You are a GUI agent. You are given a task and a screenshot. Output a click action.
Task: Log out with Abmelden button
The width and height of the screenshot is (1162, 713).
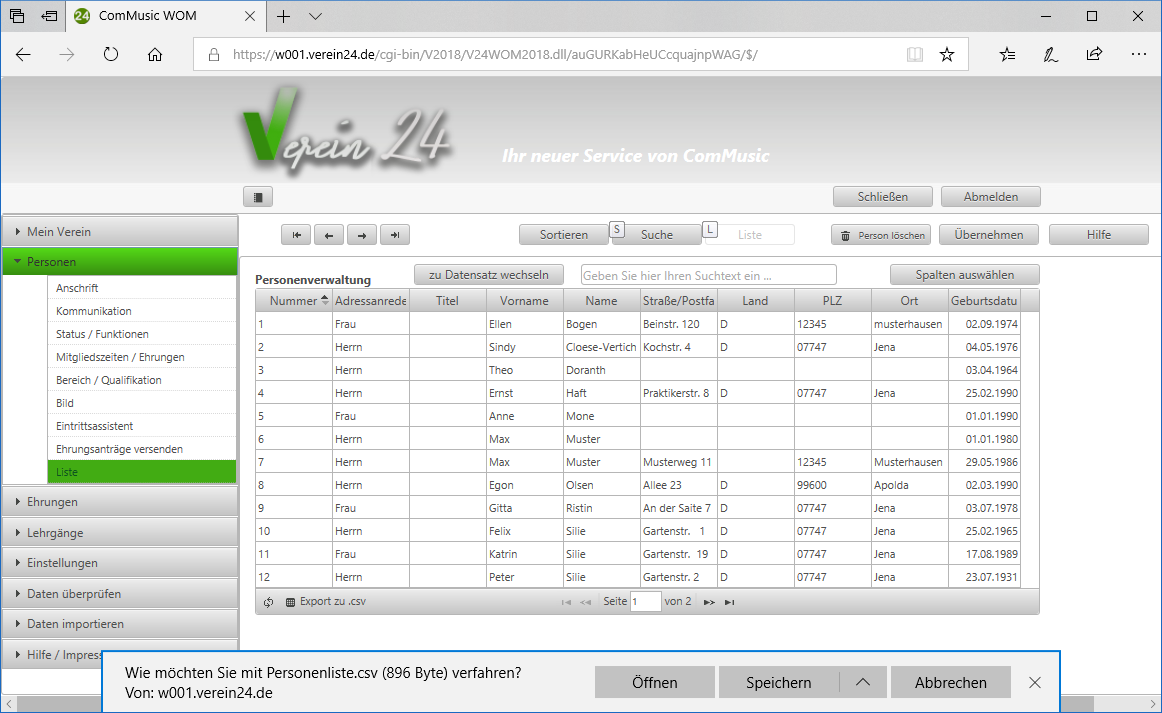tap(990, 197)
